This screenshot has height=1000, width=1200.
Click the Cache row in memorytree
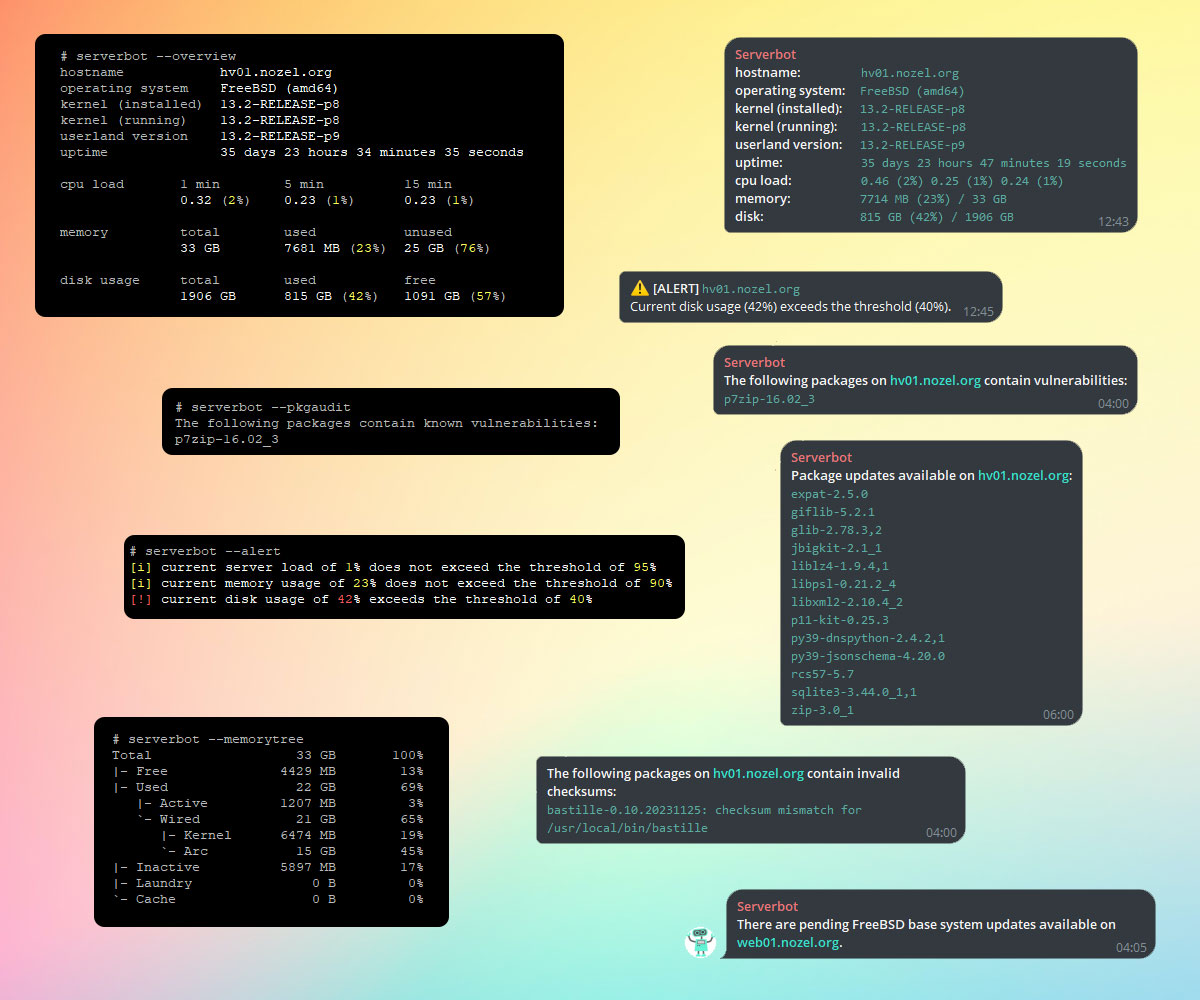[x=268, y=899]
